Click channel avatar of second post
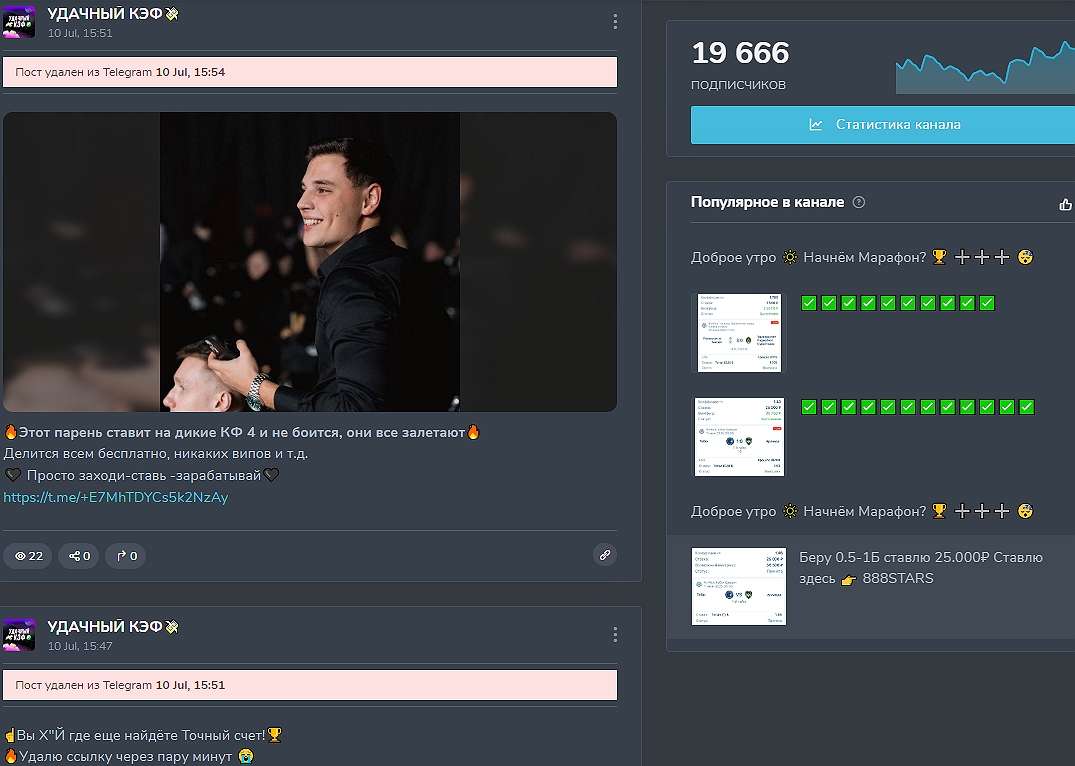The width and height of the screenshot is (1075, 766). coord(19,635)
